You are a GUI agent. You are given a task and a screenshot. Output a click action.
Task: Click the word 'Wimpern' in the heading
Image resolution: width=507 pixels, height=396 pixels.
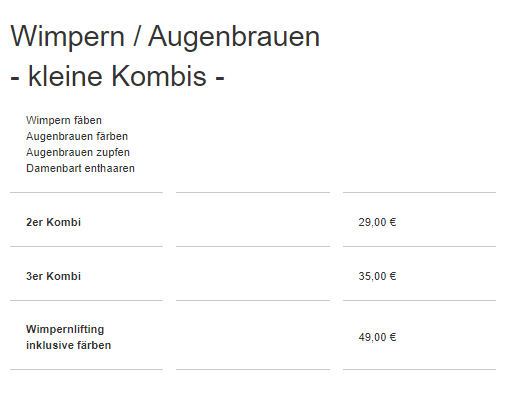[x=68, y=37]
